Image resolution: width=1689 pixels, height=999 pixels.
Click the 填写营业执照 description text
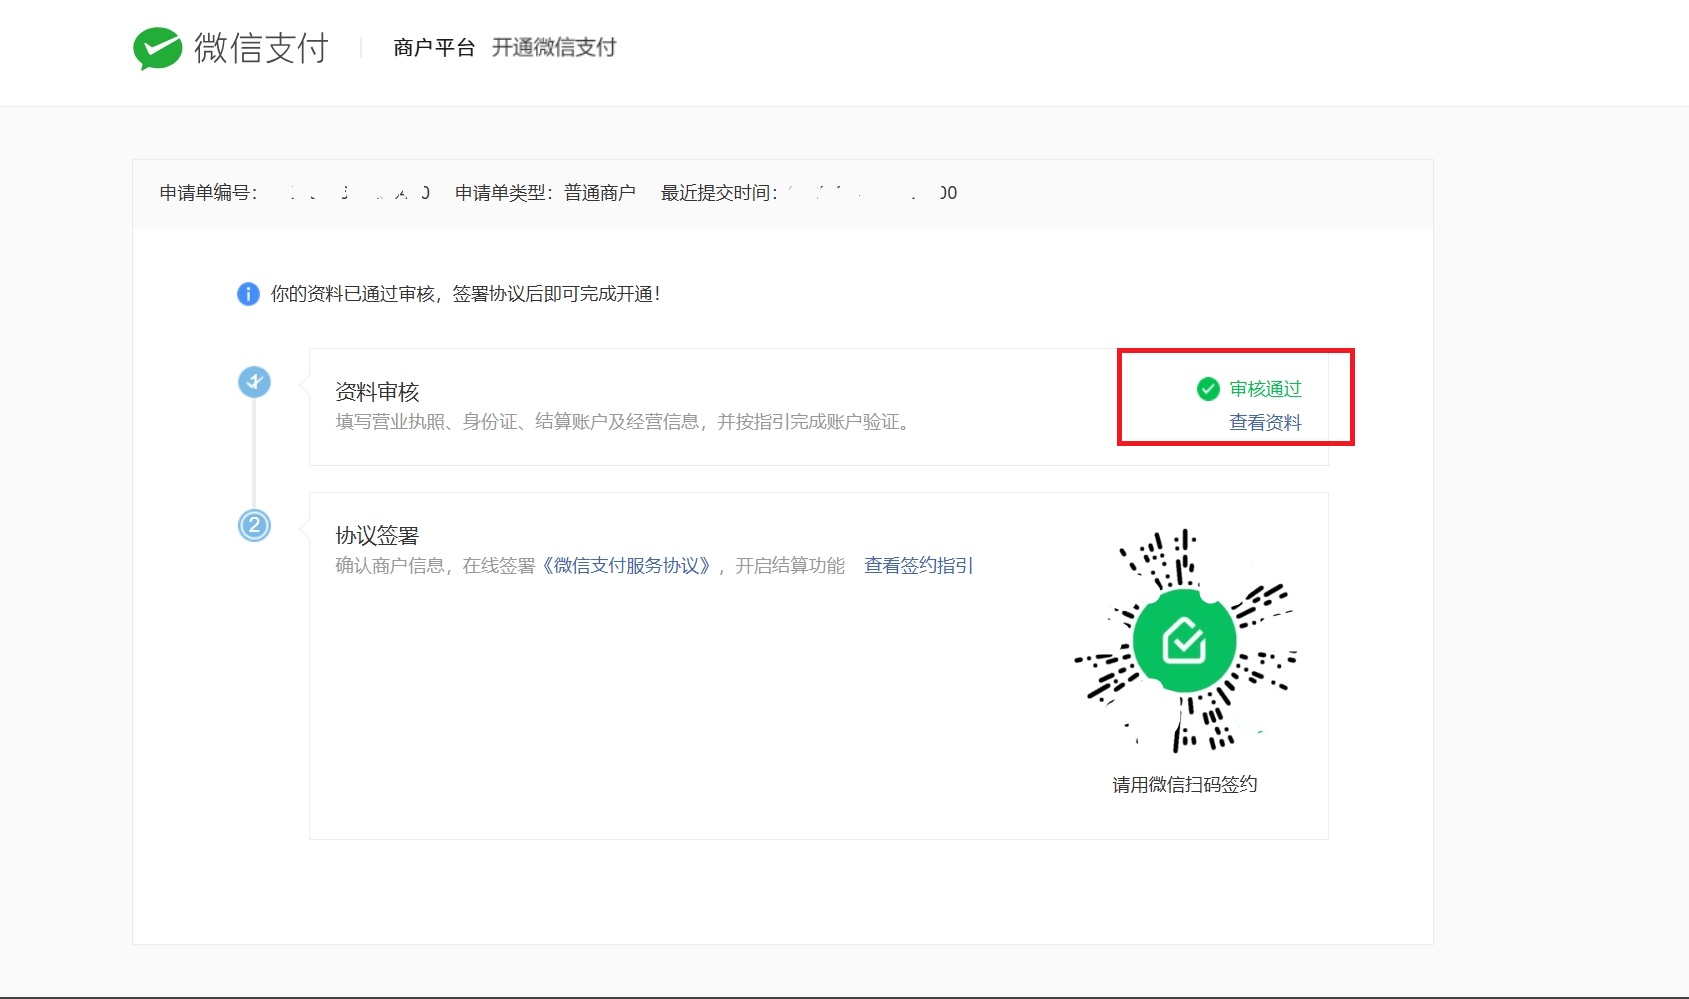coord(626,422)
